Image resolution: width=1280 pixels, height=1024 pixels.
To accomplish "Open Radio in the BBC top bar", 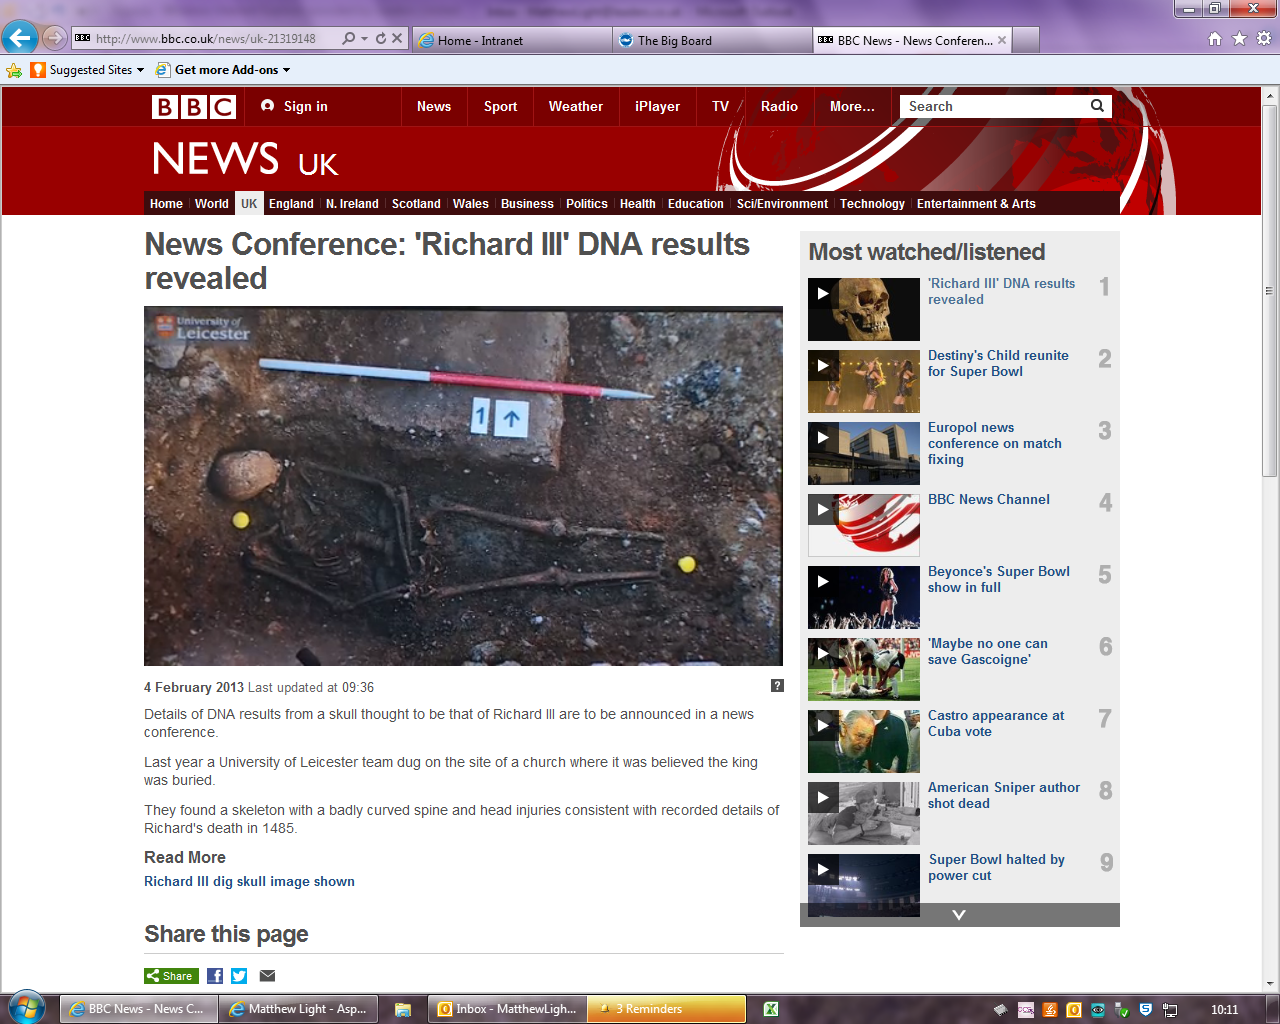I will pos(779,107).
